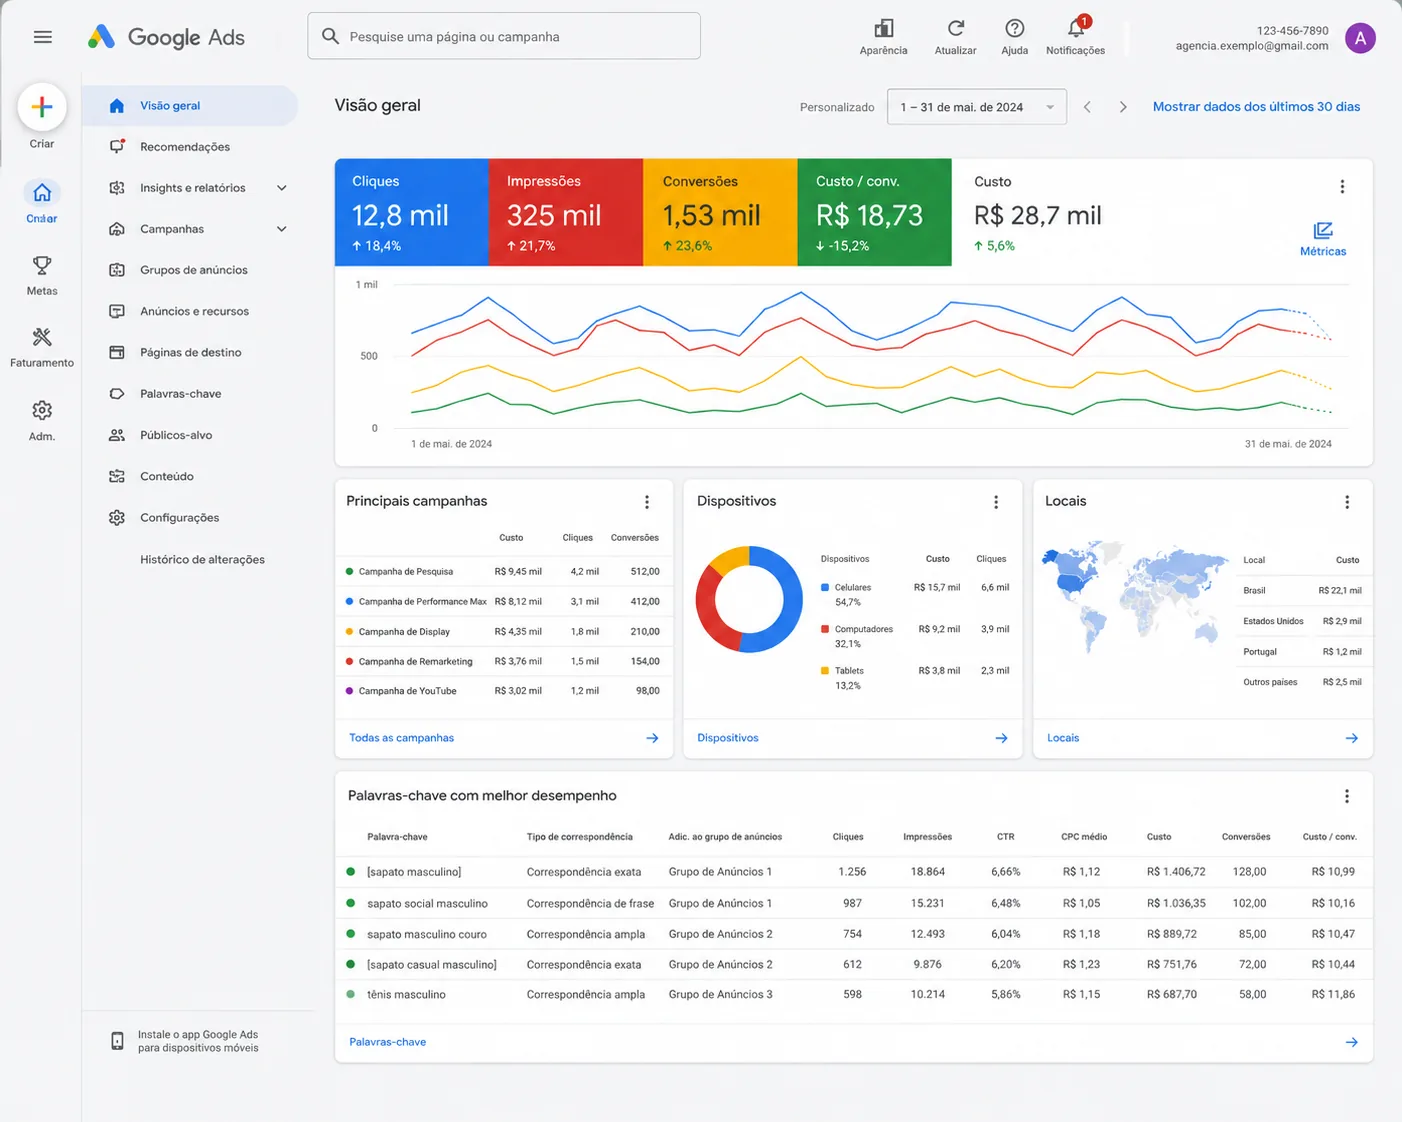Click the Criar plus button

pos(42,107)
